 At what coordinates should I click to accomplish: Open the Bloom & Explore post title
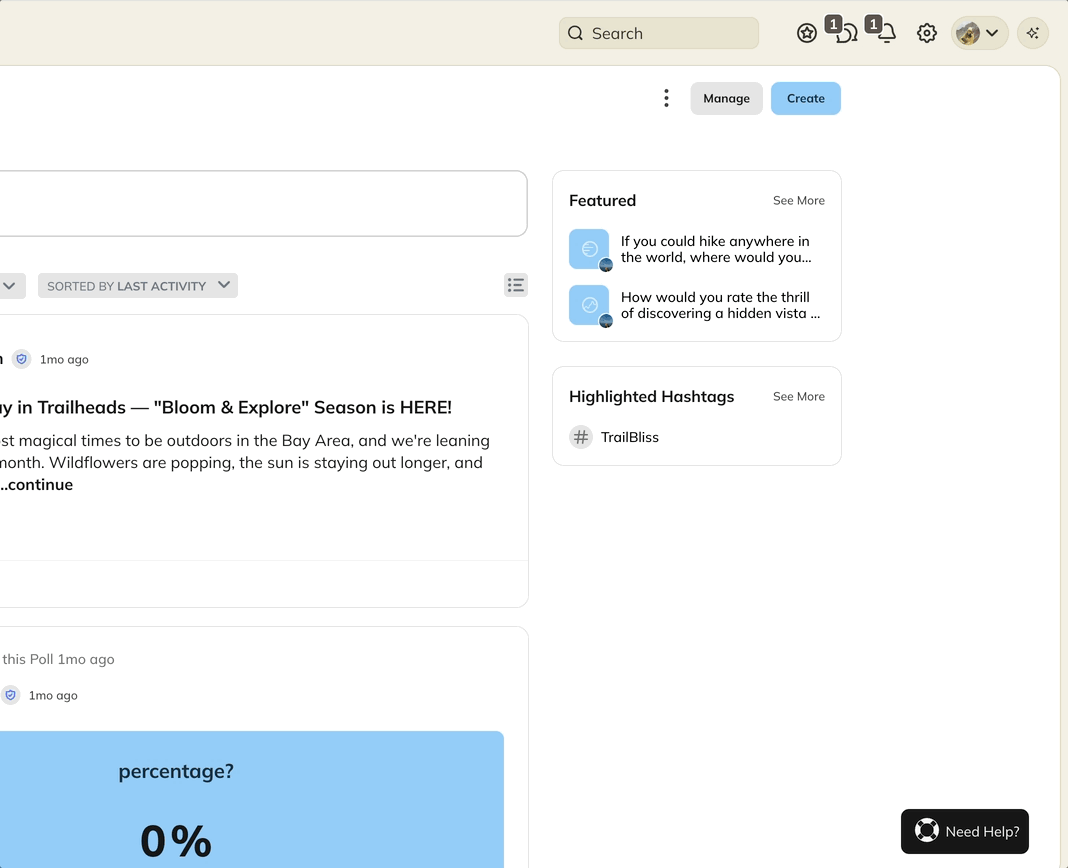(x=225, y=407)
